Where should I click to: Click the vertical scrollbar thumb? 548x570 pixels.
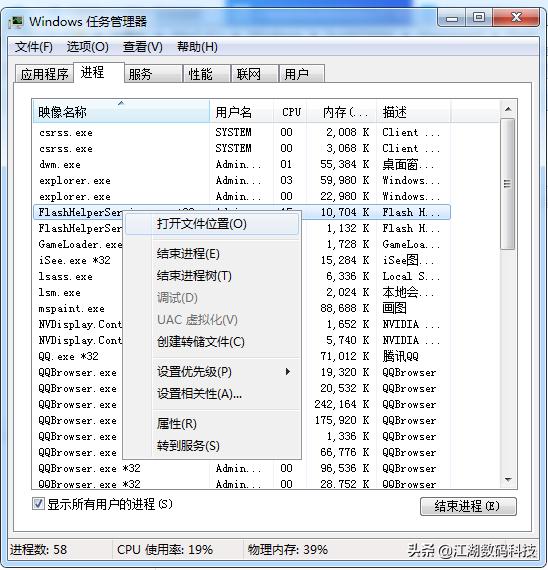pos(508,184)
